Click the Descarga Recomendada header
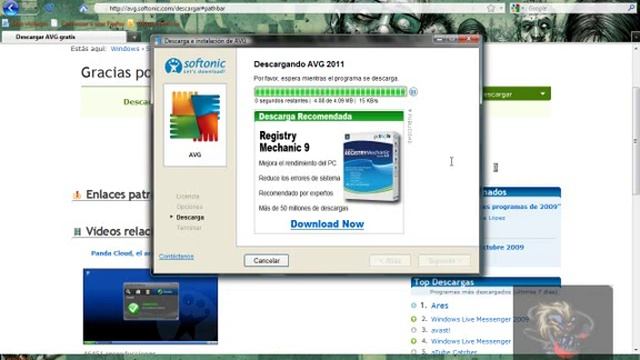640x360 pixels. click(x=329, y=116)
